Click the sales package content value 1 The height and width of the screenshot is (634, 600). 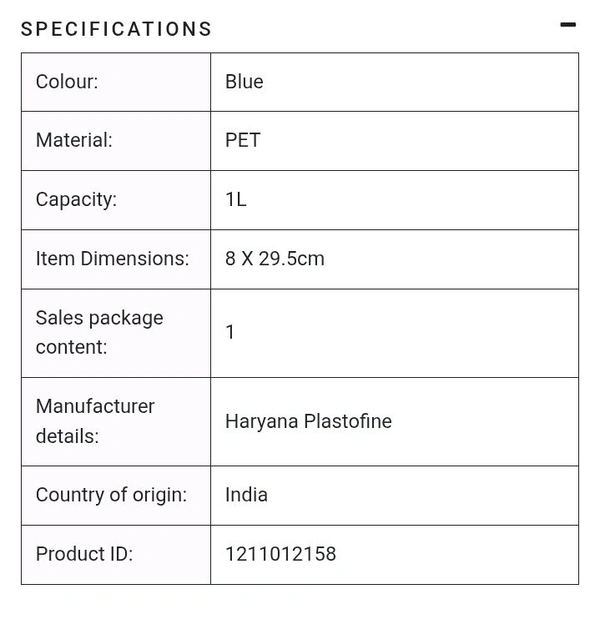pos(230,332)
